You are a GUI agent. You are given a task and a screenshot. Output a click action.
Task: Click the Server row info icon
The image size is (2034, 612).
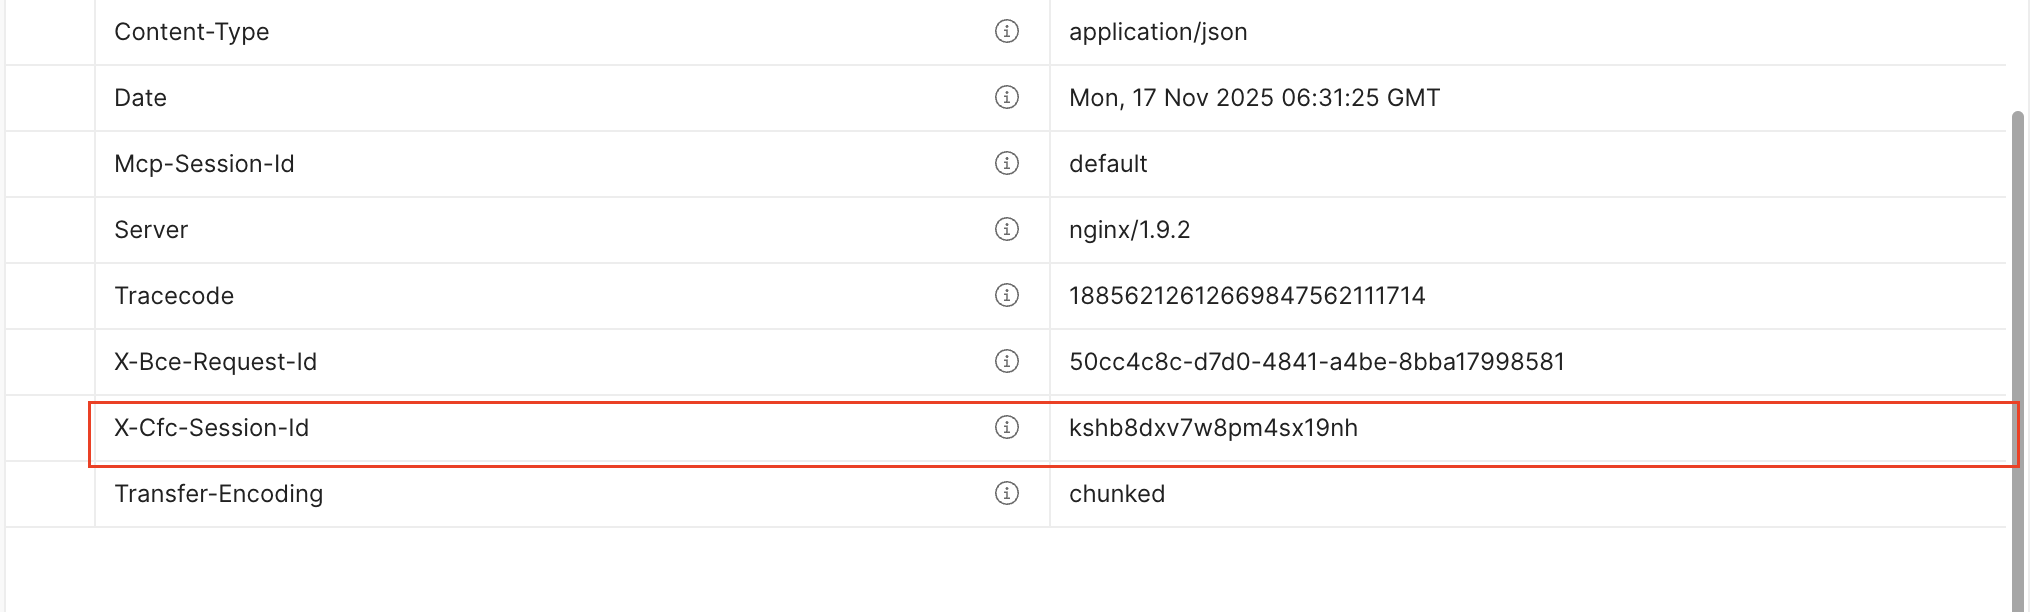click(x=1006, y=230)
